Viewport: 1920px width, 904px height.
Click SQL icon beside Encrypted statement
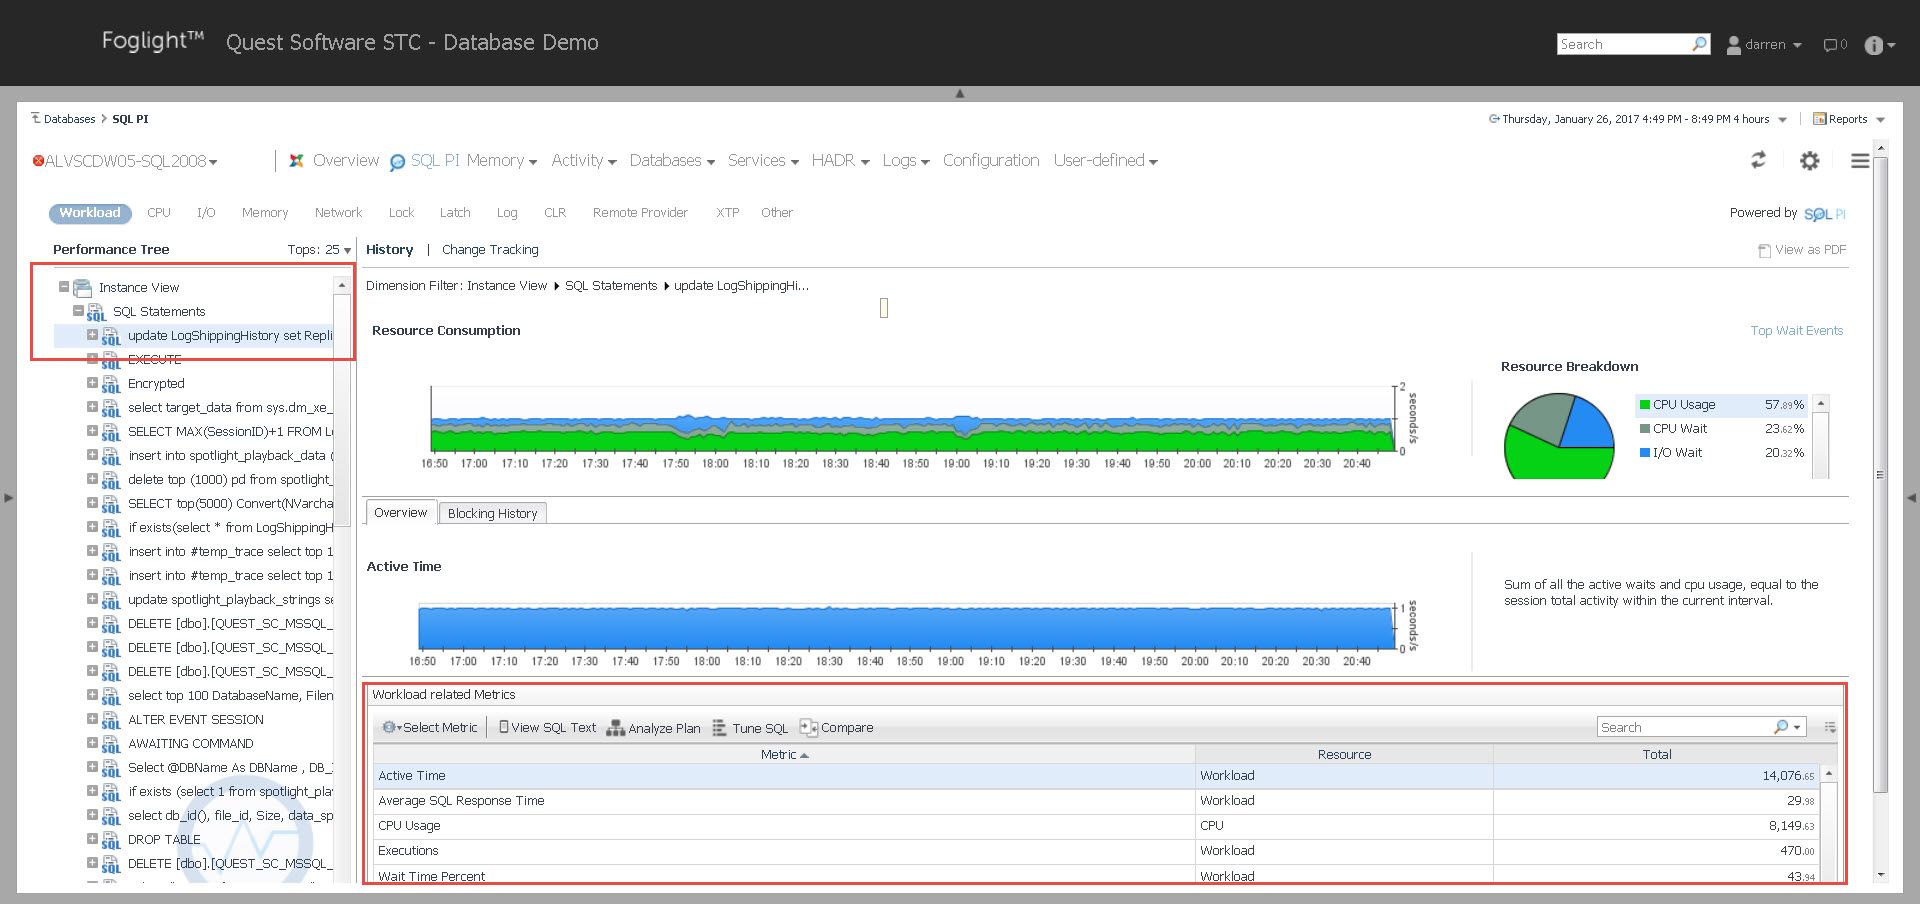pyautogui.click(x=111, y=385)
